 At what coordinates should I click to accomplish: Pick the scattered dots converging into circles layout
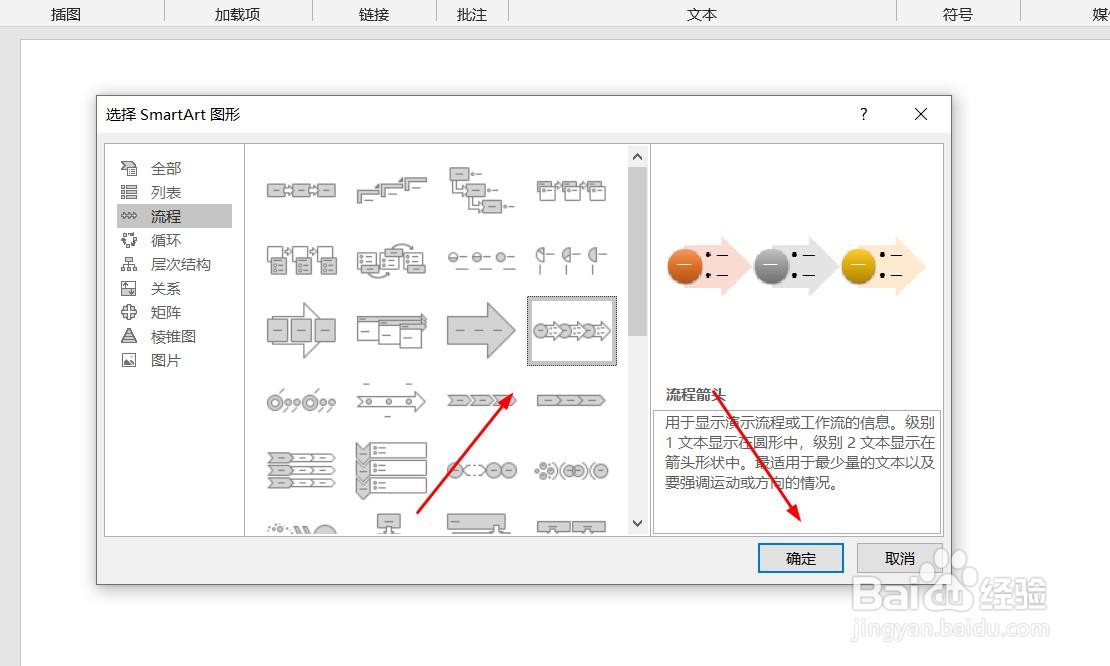coord(571,470)
